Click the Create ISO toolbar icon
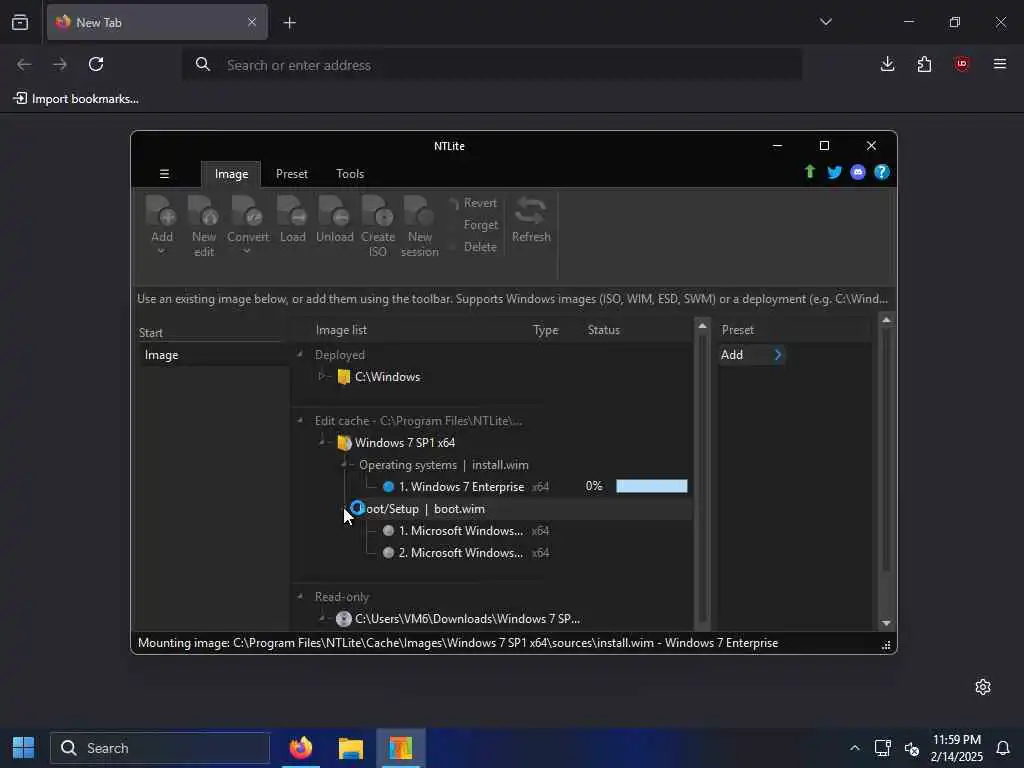Viewport: 1024px width, 768px height. (377, 212)
